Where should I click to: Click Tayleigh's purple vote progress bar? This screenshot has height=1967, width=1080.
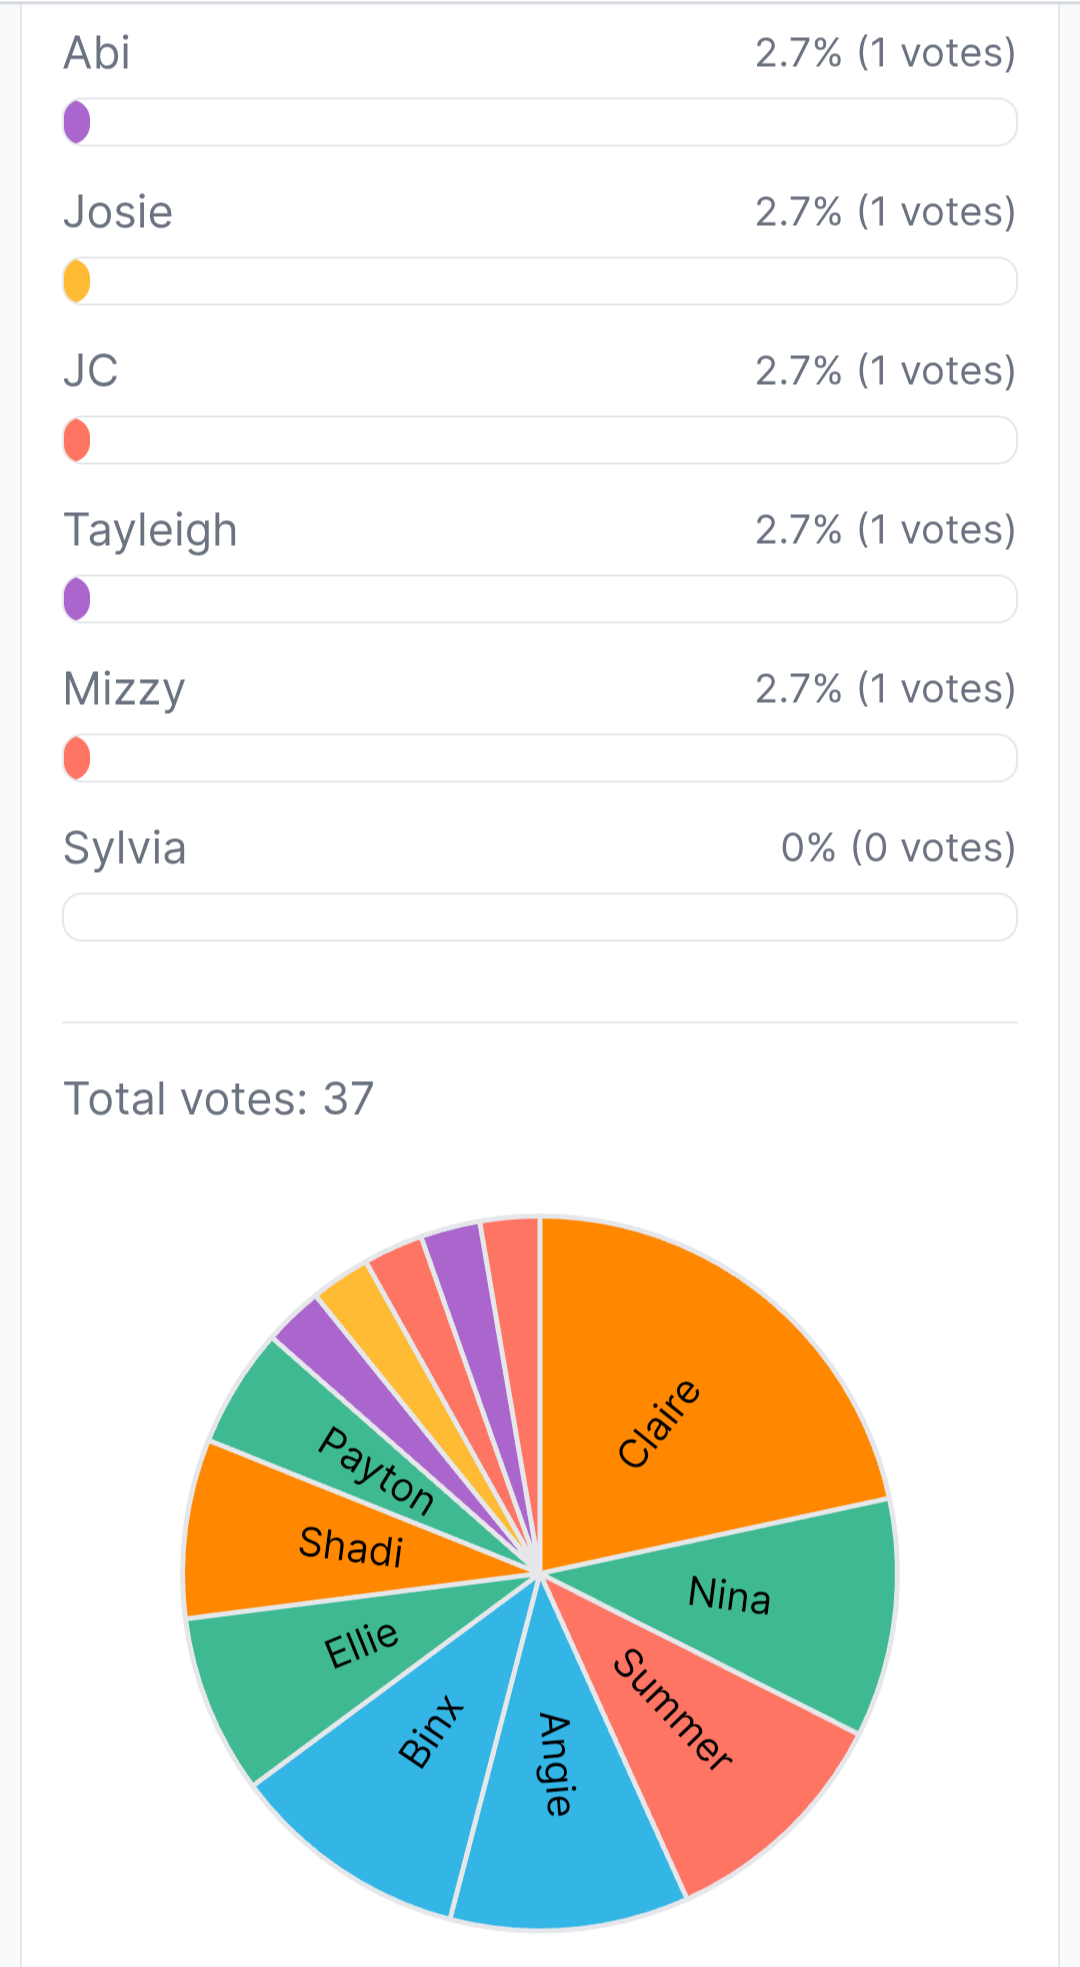[x=540, y=599]
